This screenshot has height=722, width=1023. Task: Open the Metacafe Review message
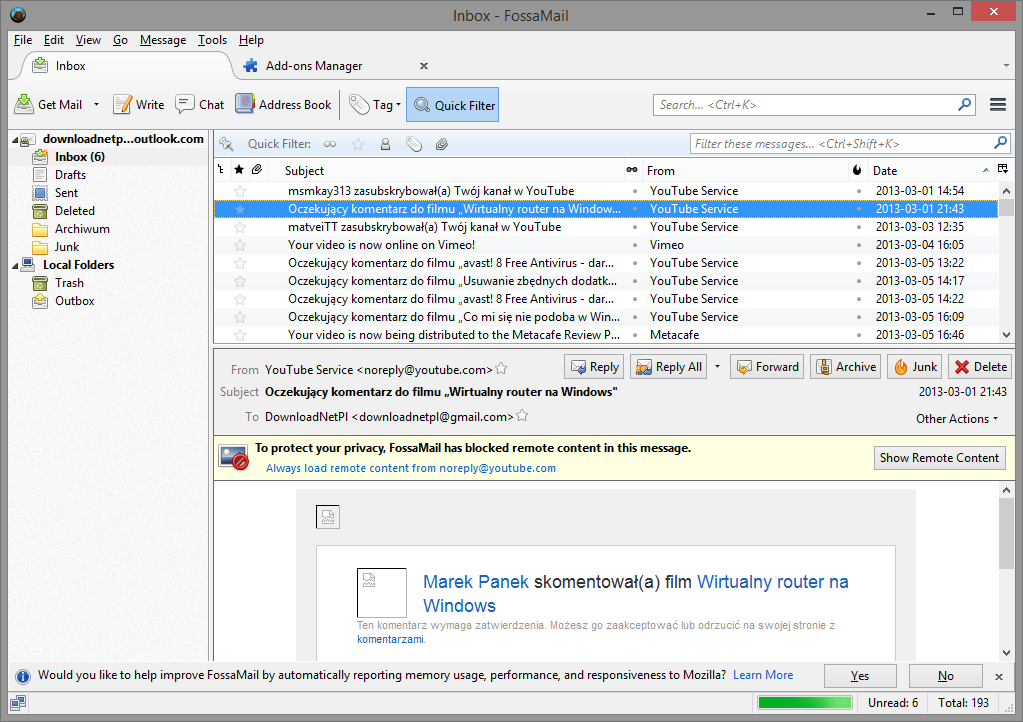tap(605, 335)
